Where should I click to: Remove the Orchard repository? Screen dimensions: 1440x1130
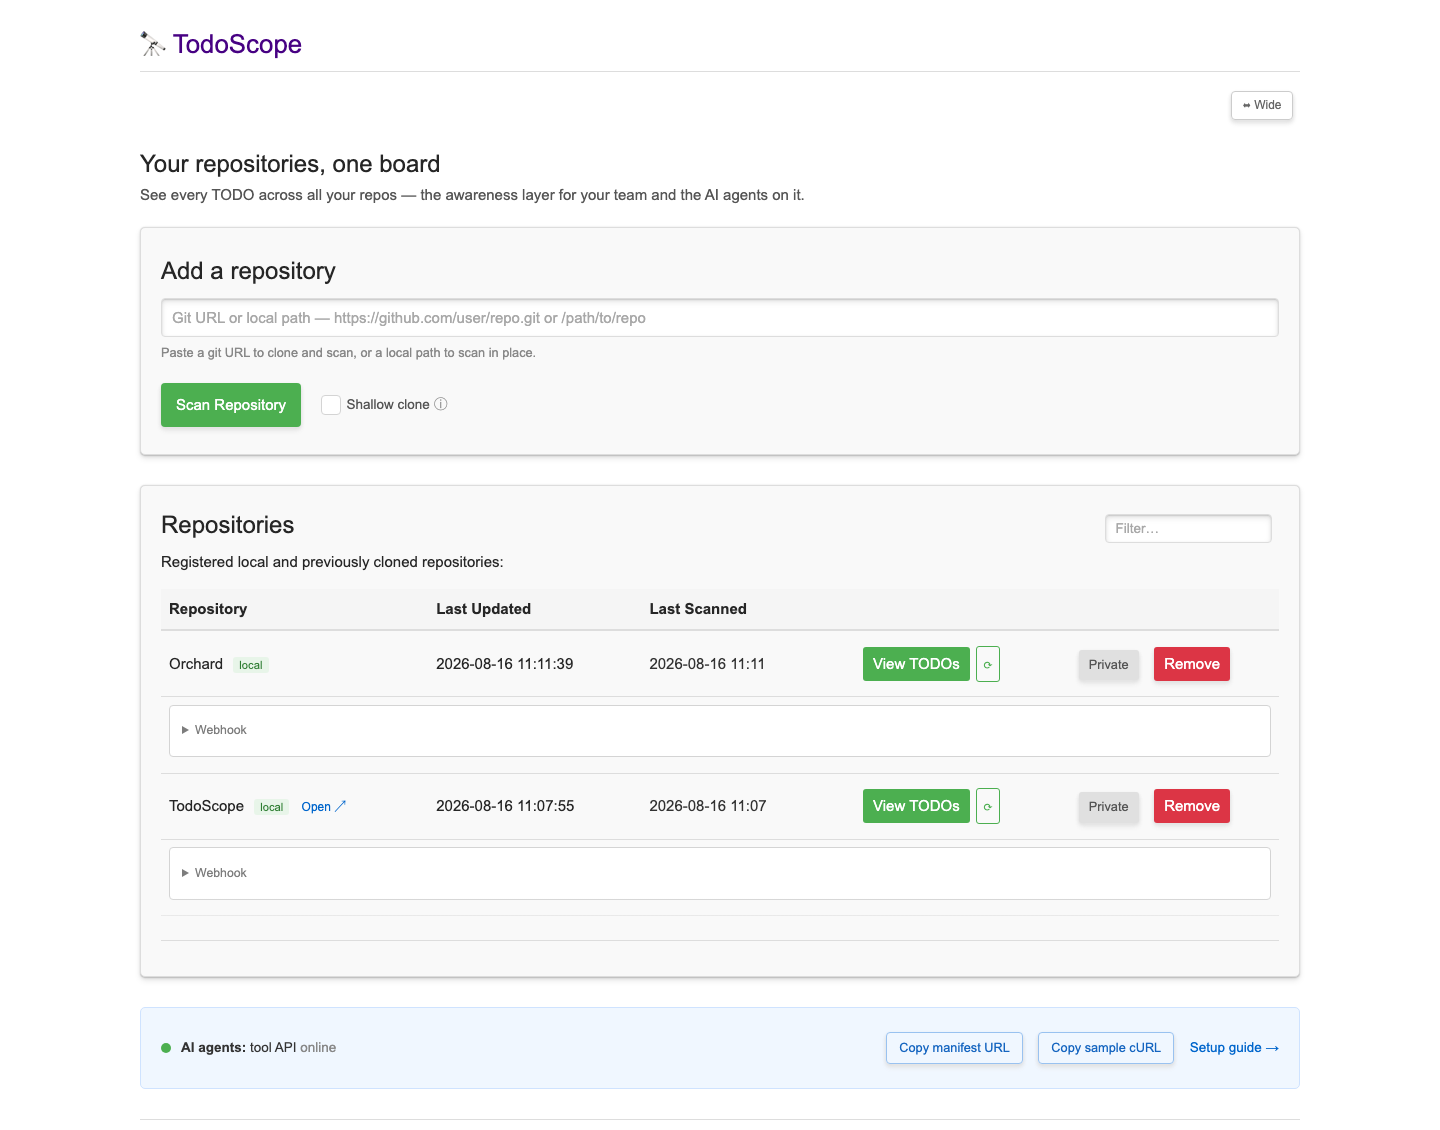1192,664
